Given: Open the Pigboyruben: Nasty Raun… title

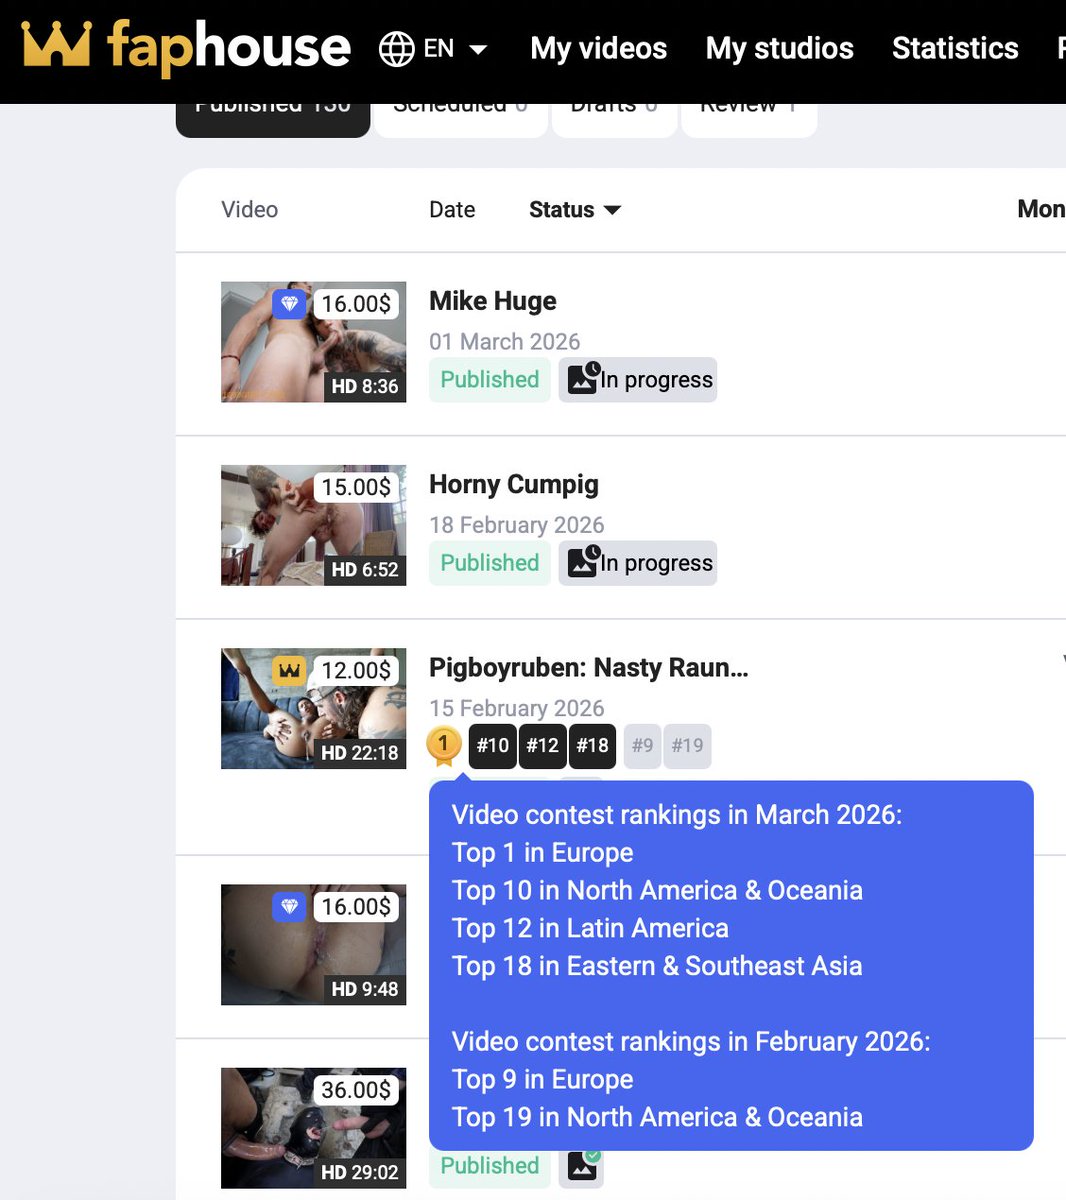Looking at the screenshot, I should pos(588,667).
